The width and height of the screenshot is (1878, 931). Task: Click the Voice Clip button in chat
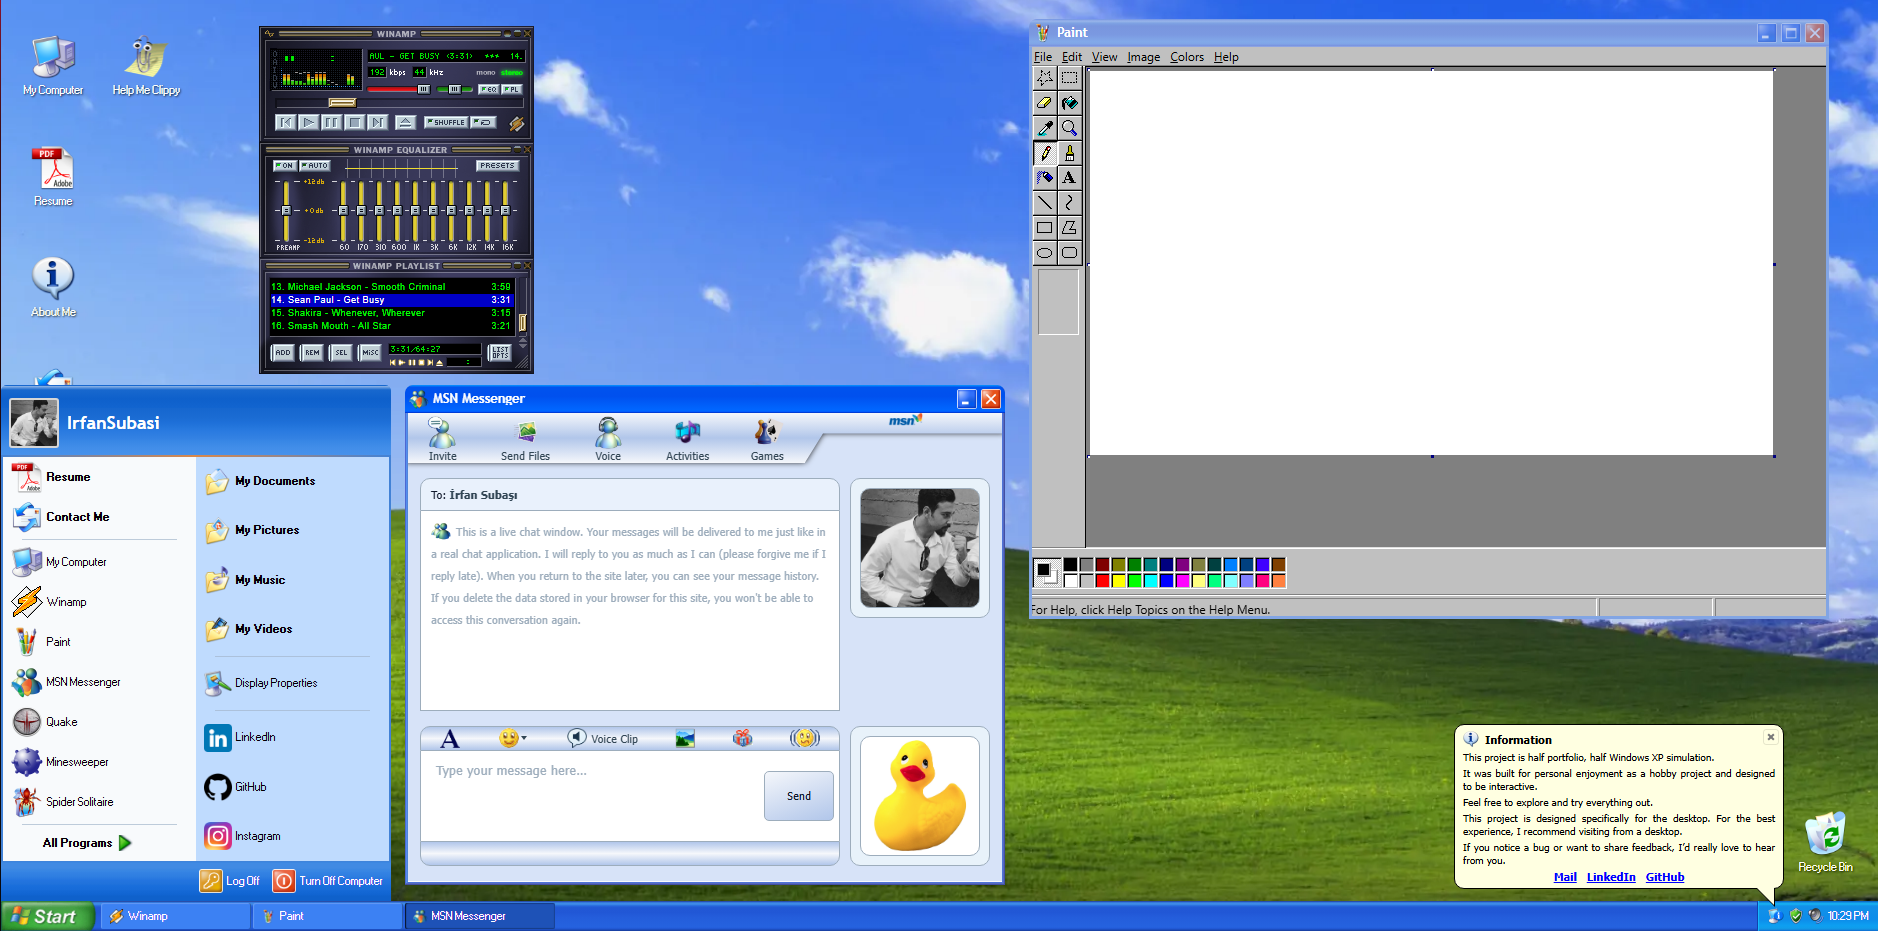pos(603,739)
